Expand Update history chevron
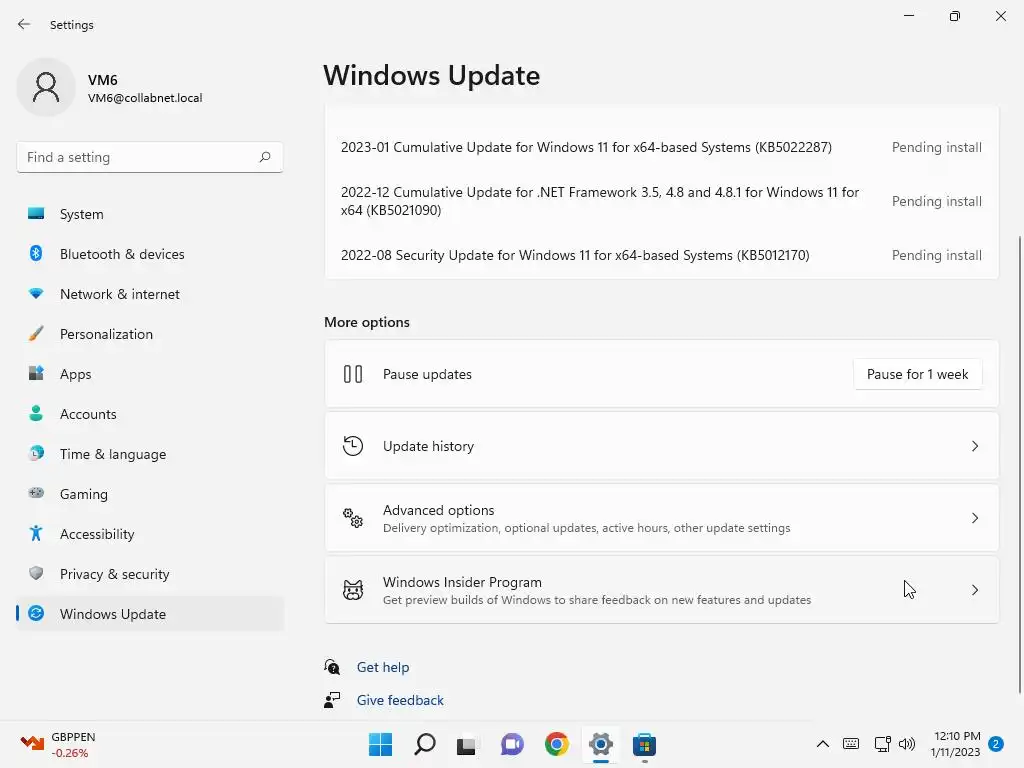The width and height of the screenshot is (1024, 768). pos(974,446)
